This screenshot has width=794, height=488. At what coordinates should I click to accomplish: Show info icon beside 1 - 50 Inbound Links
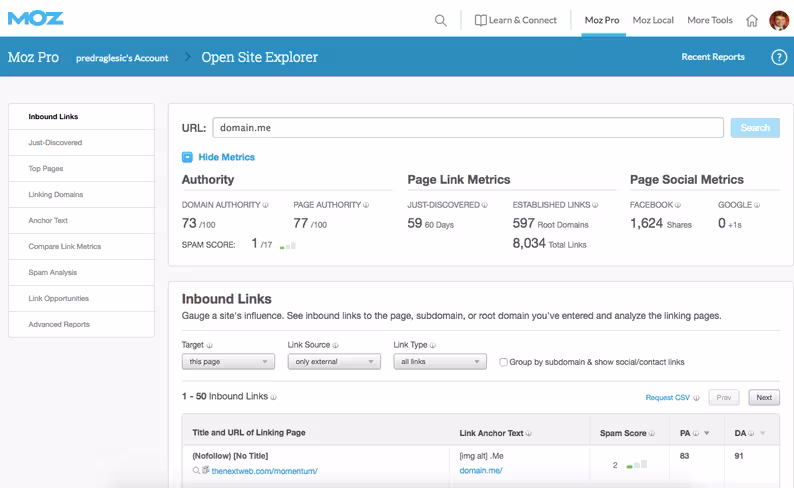273,397
